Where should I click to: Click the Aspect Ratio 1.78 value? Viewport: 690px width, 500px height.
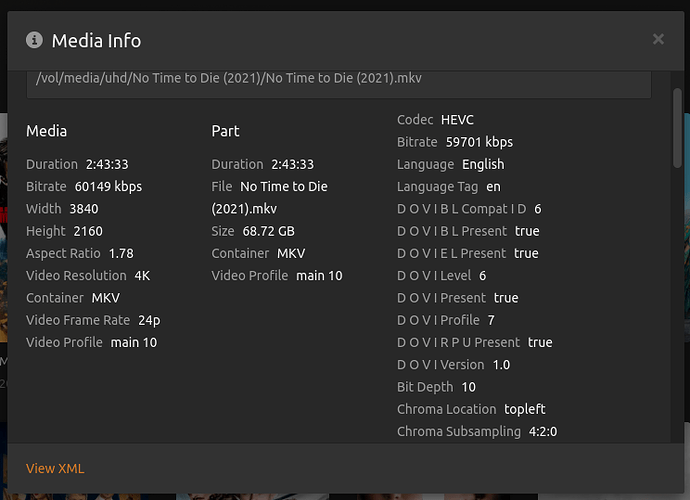coord(121,253)
